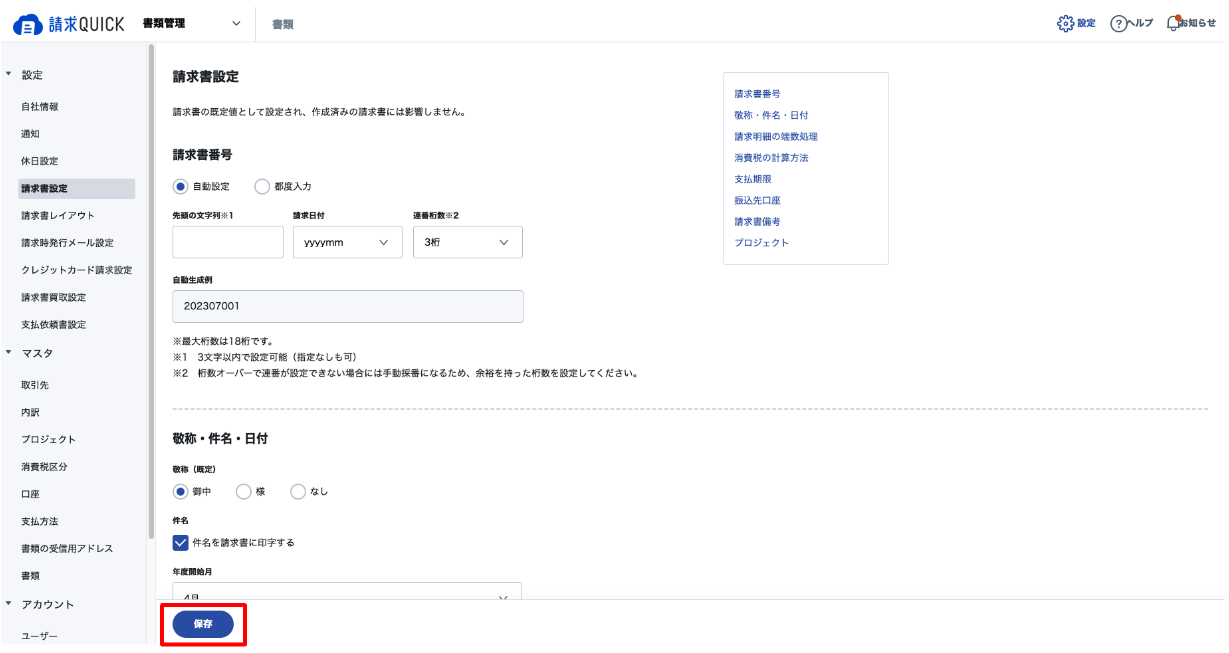Collapse the マスタ sidebar section triangle
Viewport: 1229px width, 653px height.
click(x=9, y=353)
